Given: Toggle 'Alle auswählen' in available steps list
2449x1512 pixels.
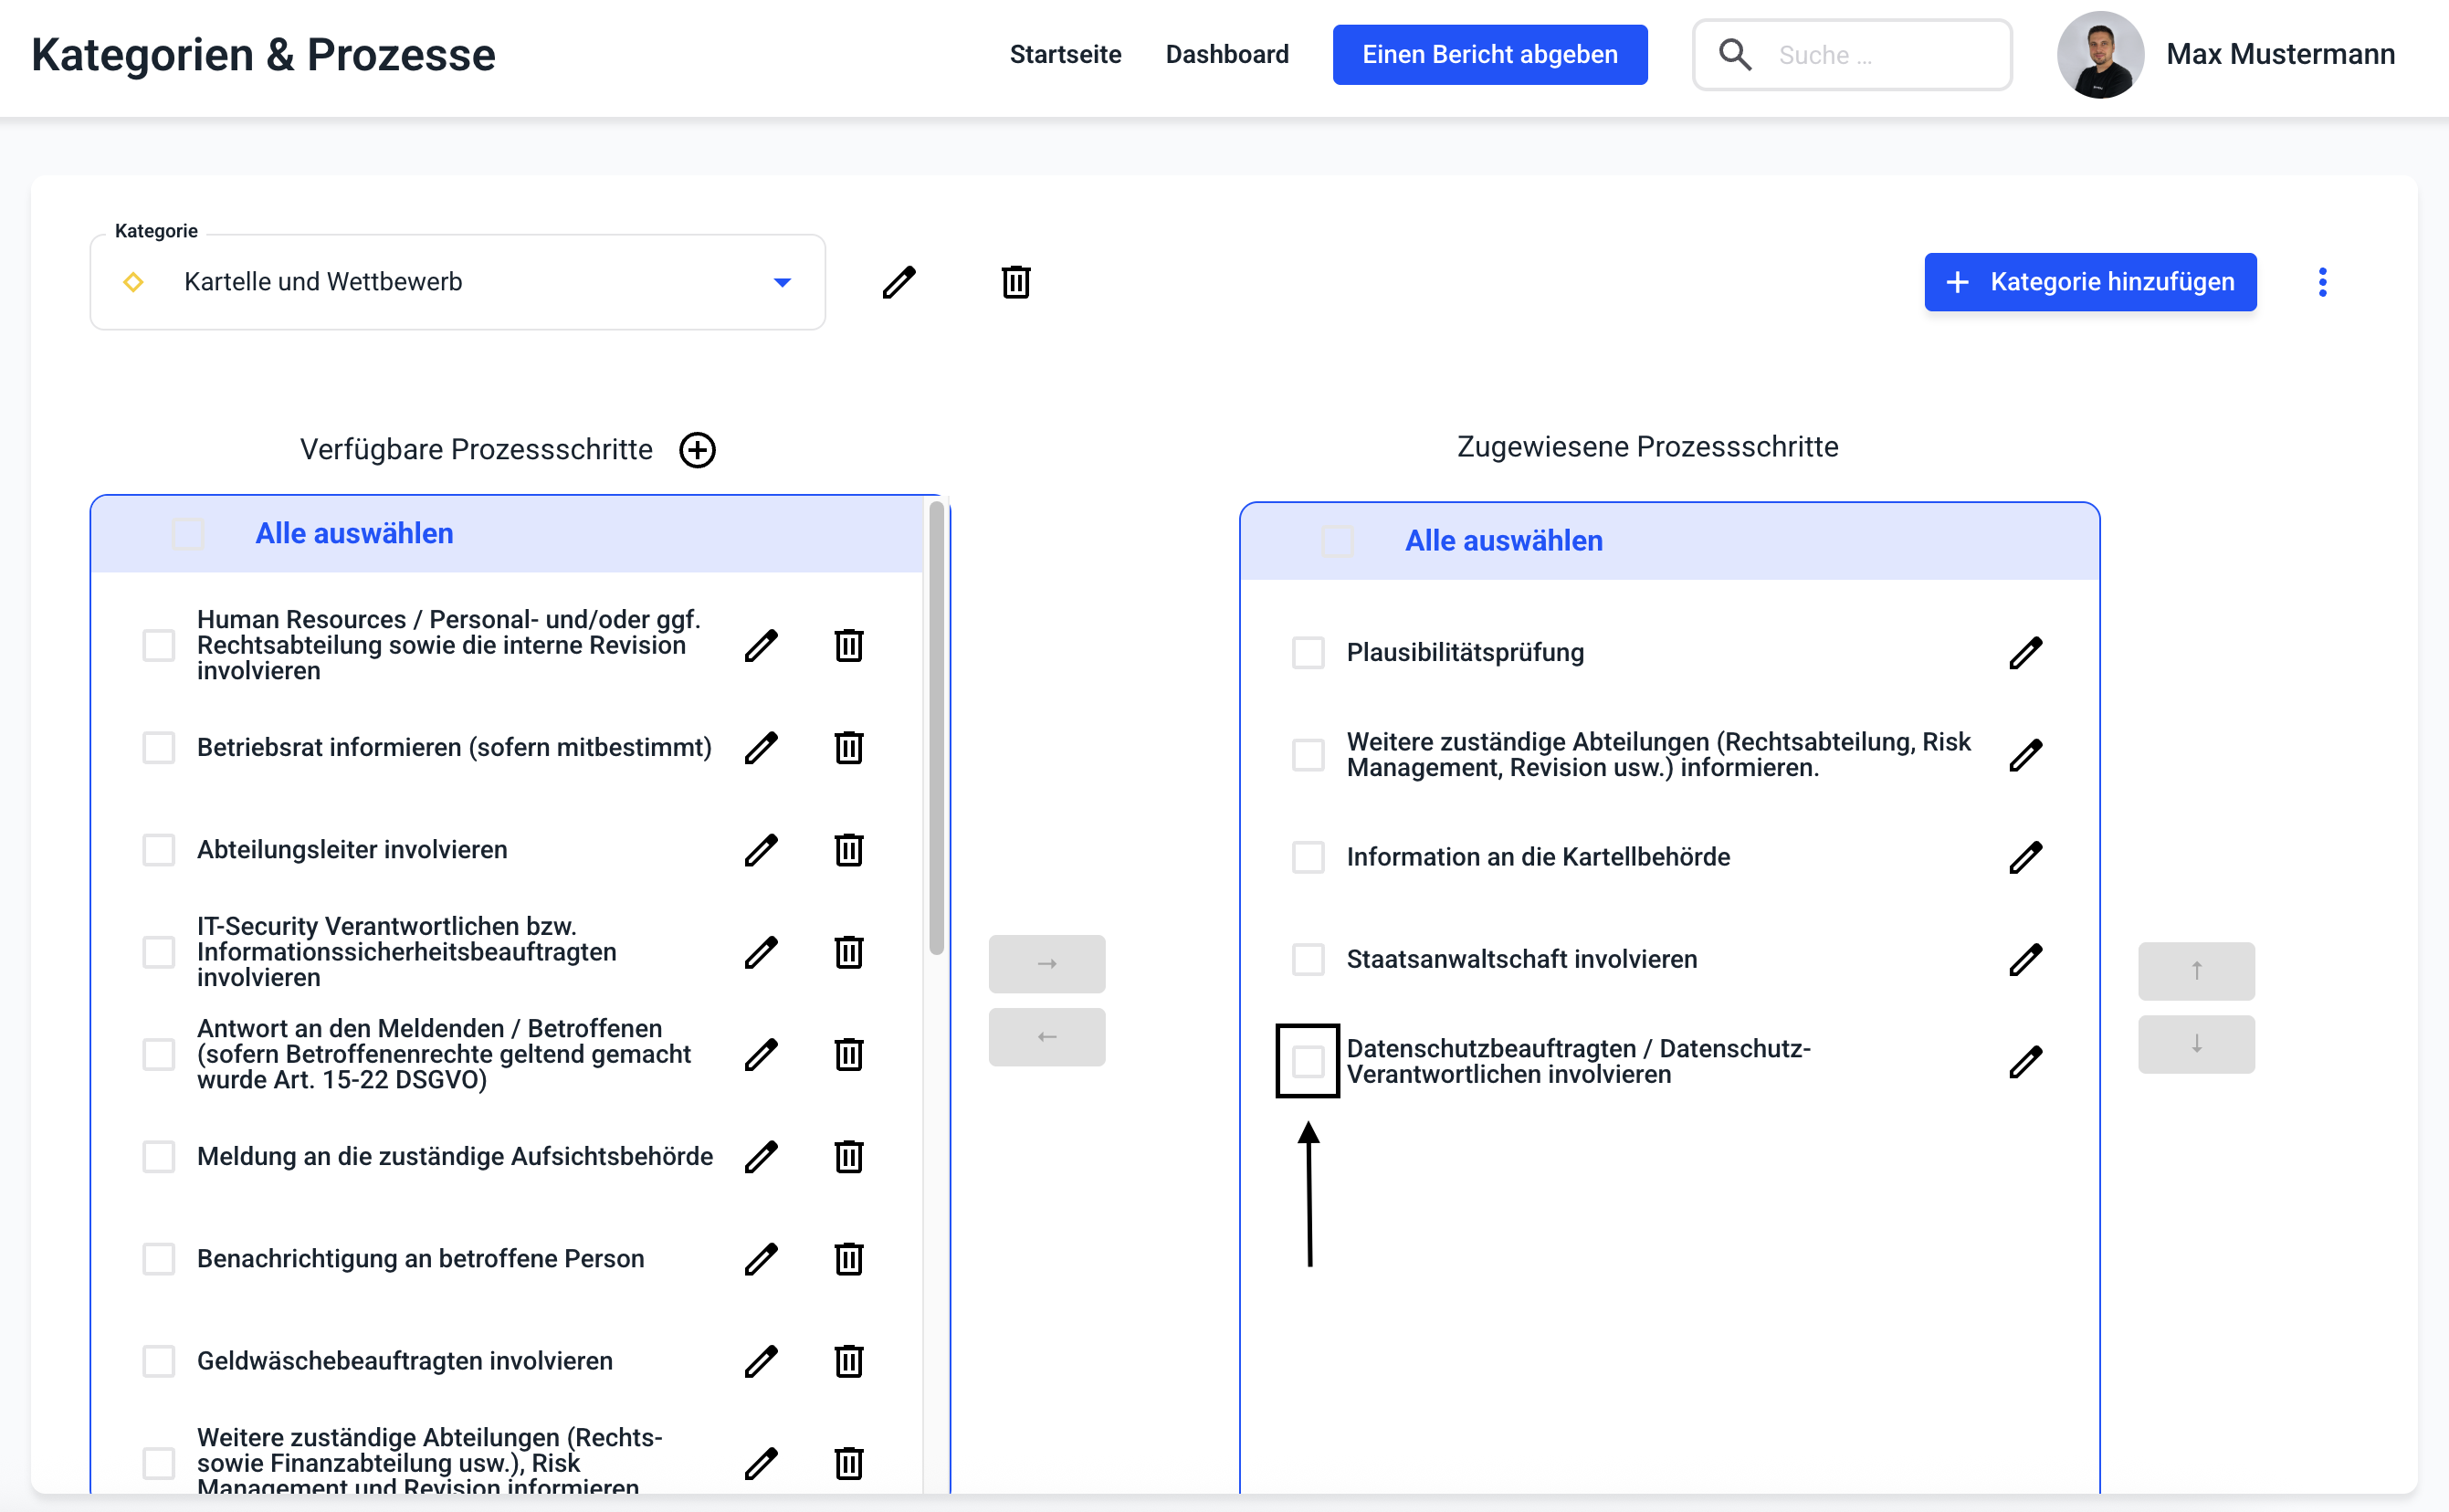Looking at the screenshot, I should click(x=188, y=534).
